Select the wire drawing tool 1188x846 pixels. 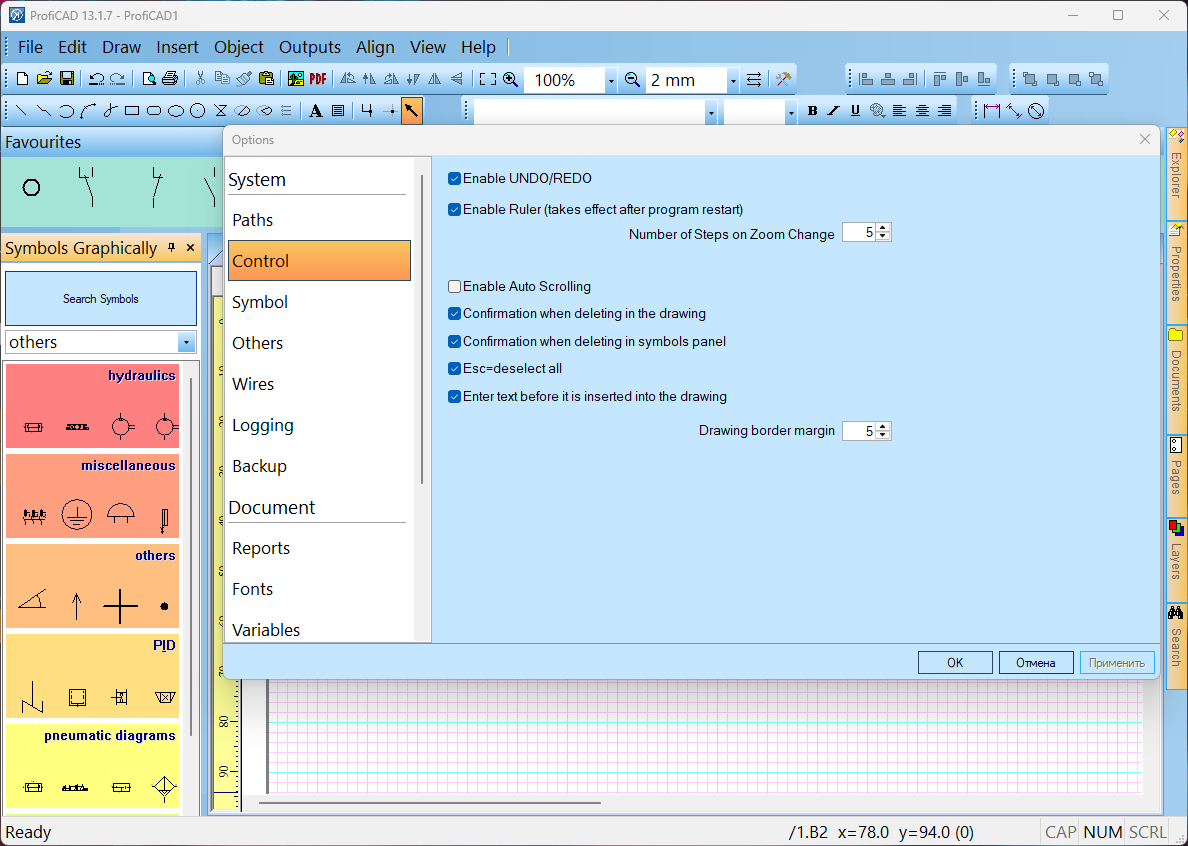pyautogui.click(x=367, y=111)
